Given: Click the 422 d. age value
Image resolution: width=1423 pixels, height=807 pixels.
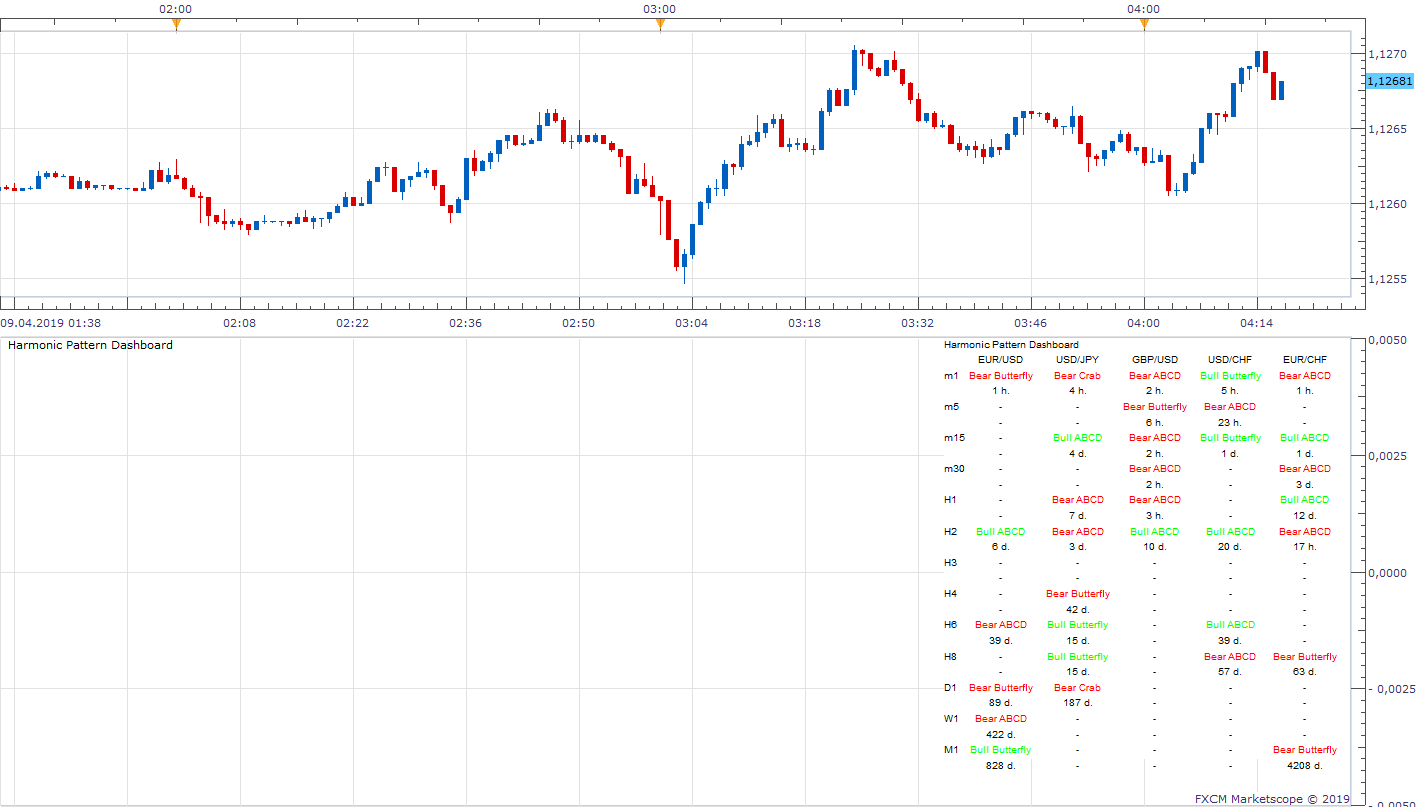Looking at the screenshot, I should [x=1001, y=735].
